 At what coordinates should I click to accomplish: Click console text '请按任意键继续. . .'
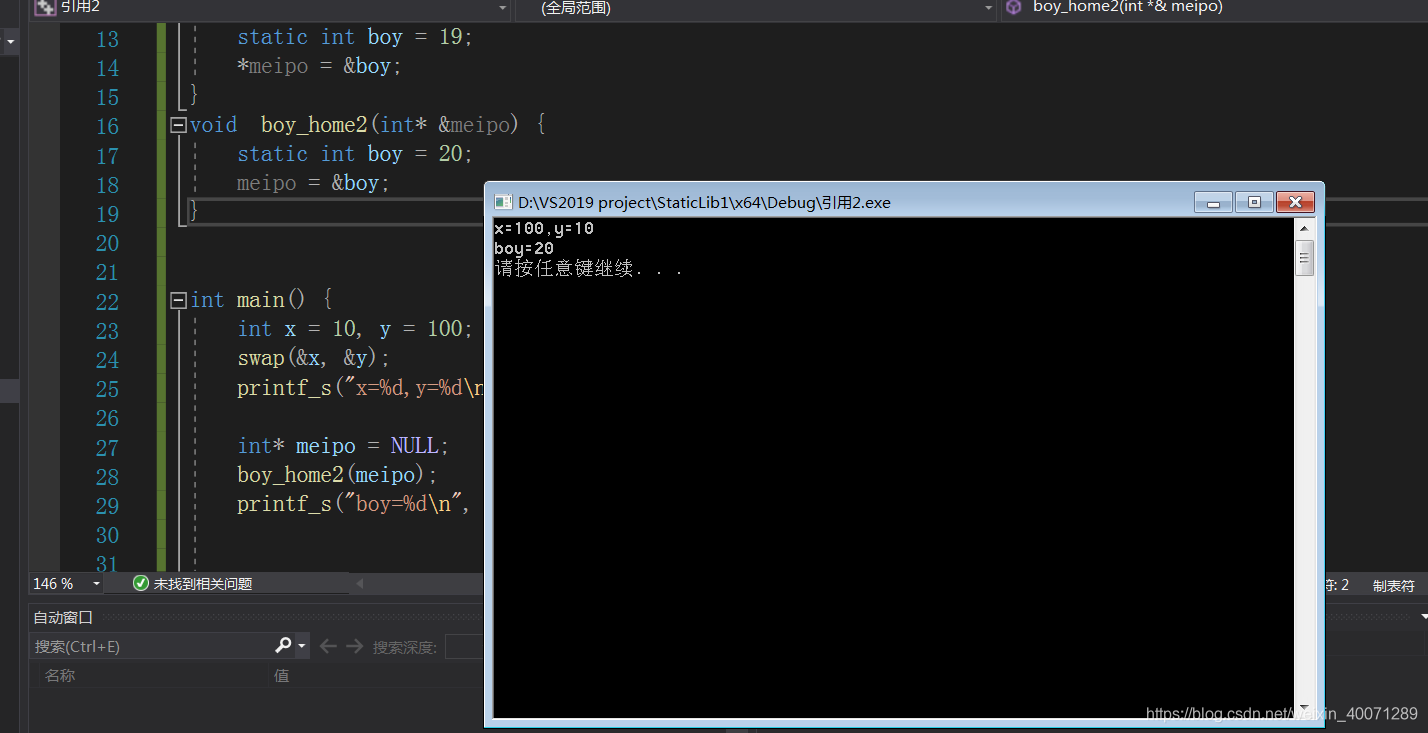589,268
